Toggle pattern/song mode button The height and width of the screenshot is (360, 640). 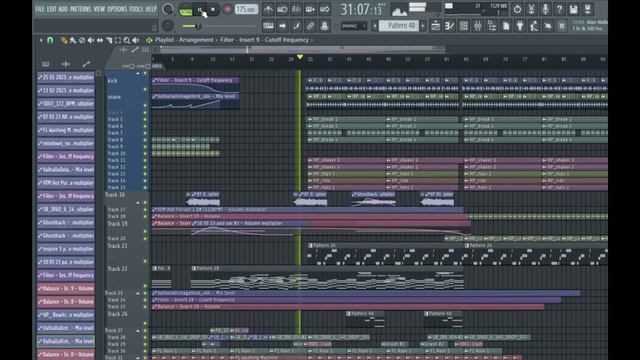[x=186, y=10]
